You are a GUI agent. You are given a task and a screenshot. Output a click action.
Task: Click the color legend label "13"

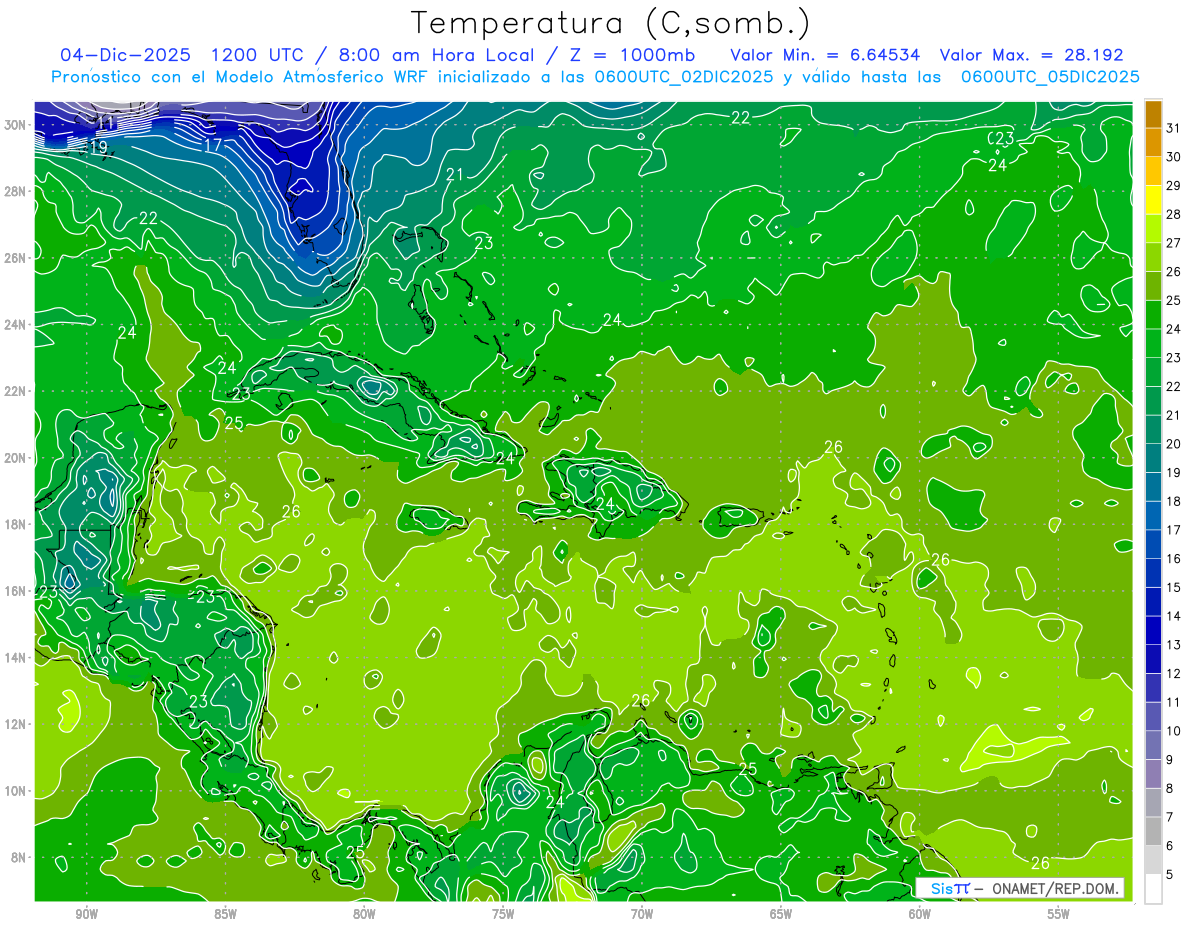click(1174, 645)
